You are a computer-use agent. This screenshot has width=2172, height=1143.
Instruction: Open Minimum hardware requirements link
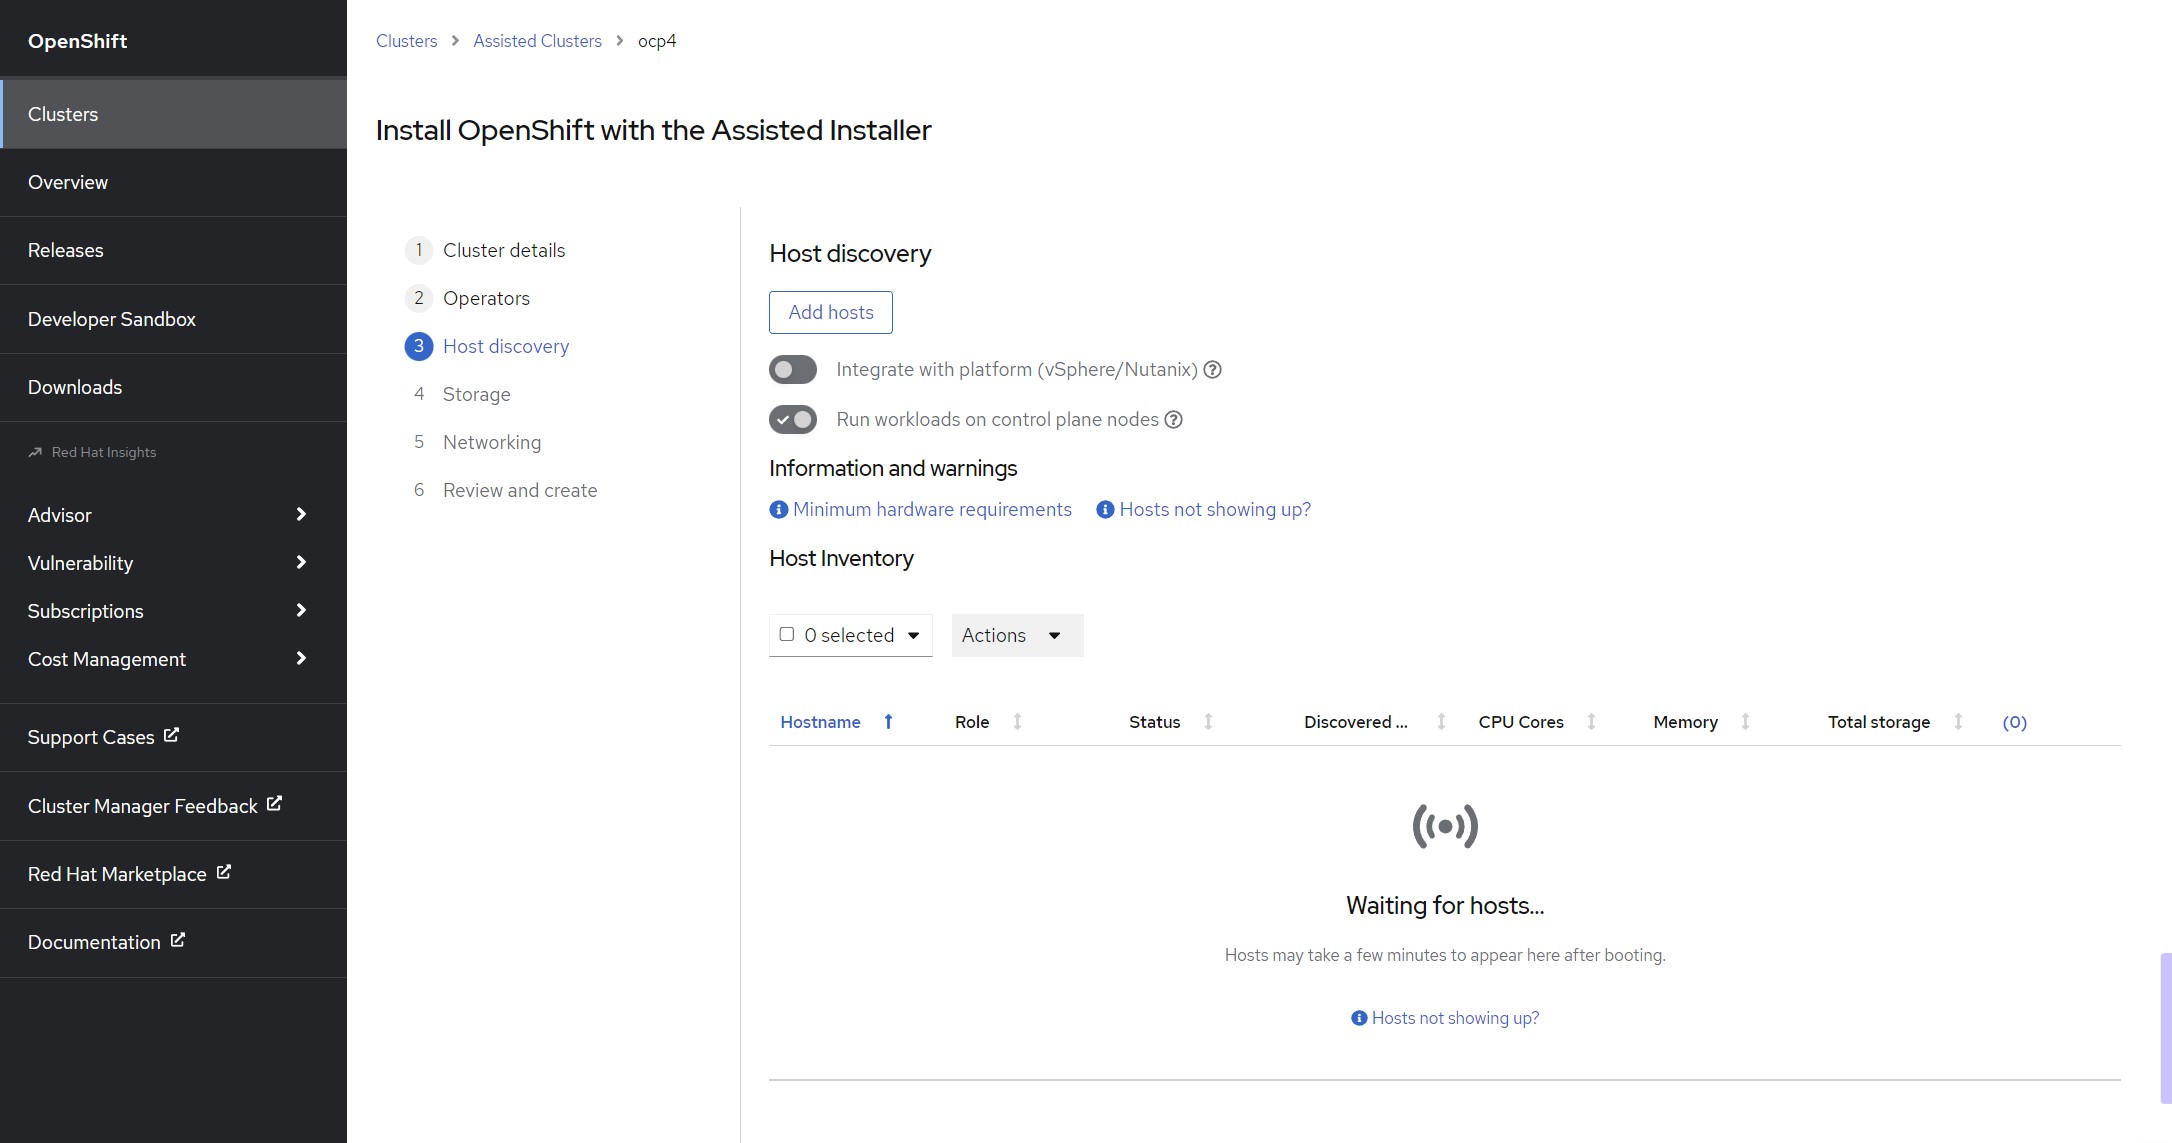point(932,510)
